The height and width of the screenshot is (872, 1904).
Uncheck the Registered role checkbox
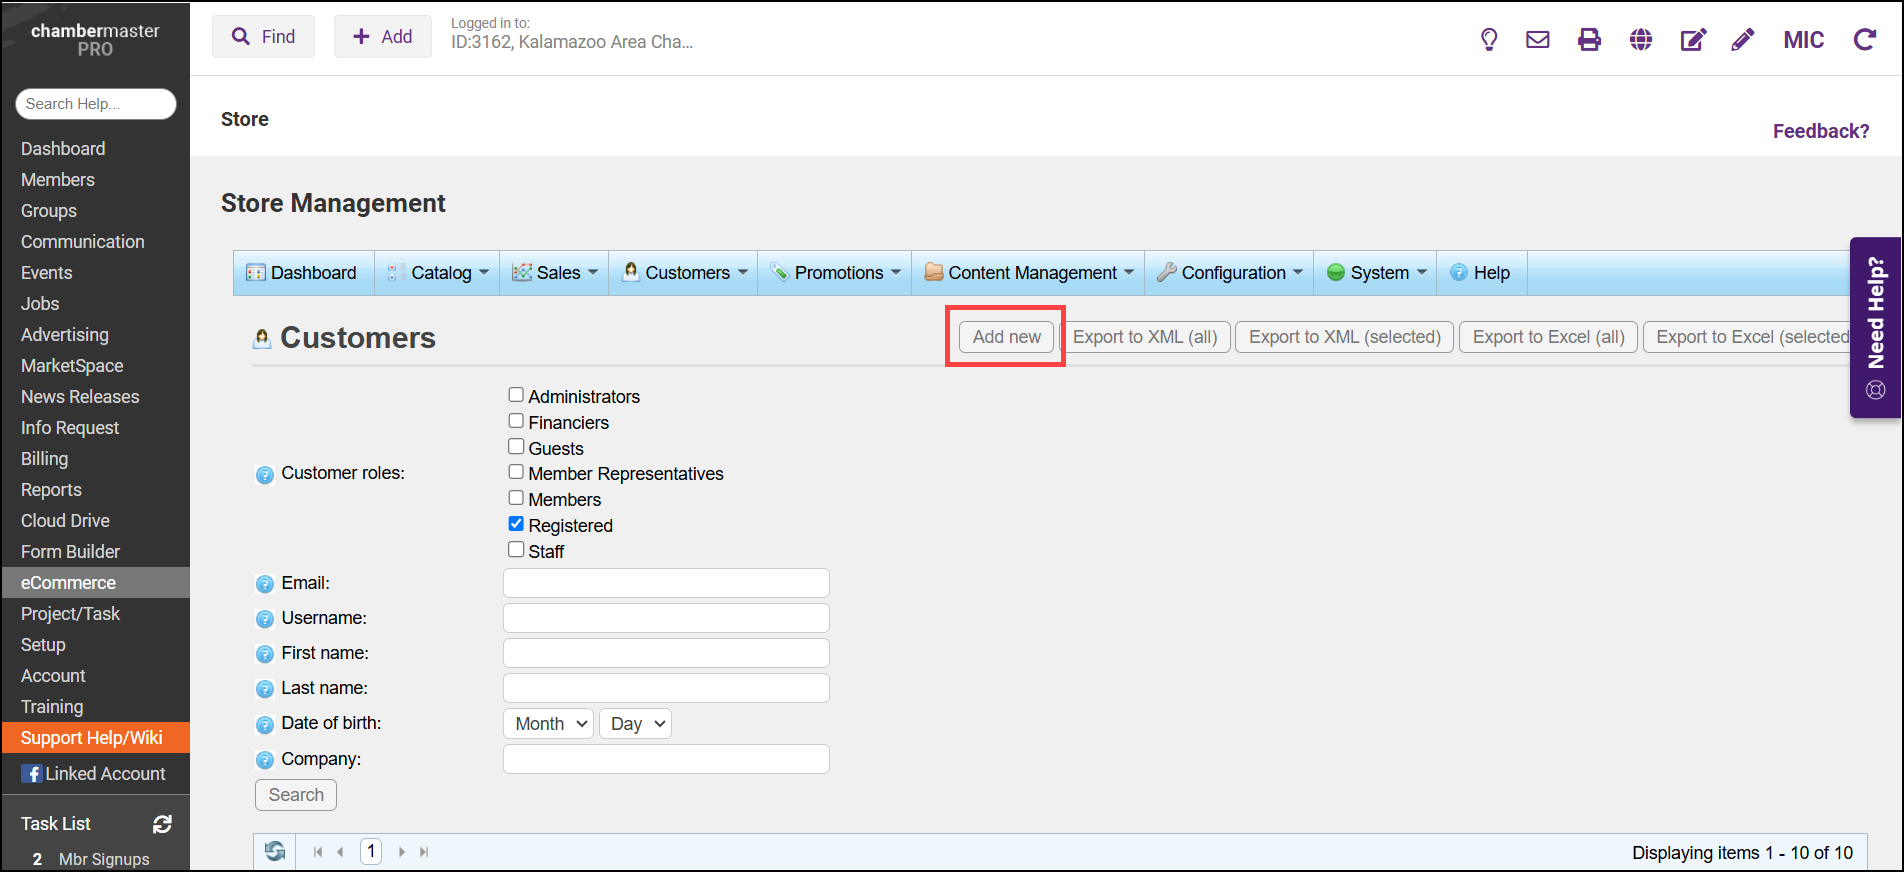point(516,524)
